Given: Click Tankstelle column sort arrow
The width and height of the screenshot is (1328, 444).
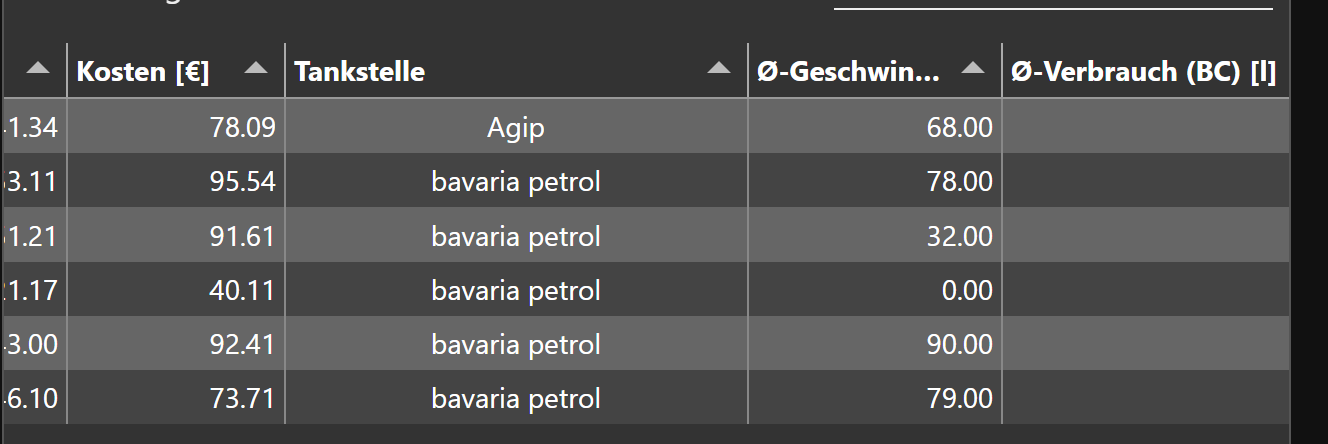Looking at the screenshot, I should (718, 68).
